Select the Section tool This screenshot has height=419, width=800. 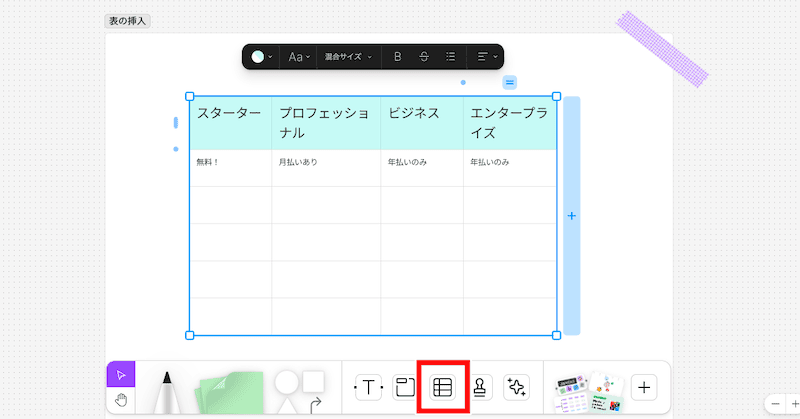[405, 387]
